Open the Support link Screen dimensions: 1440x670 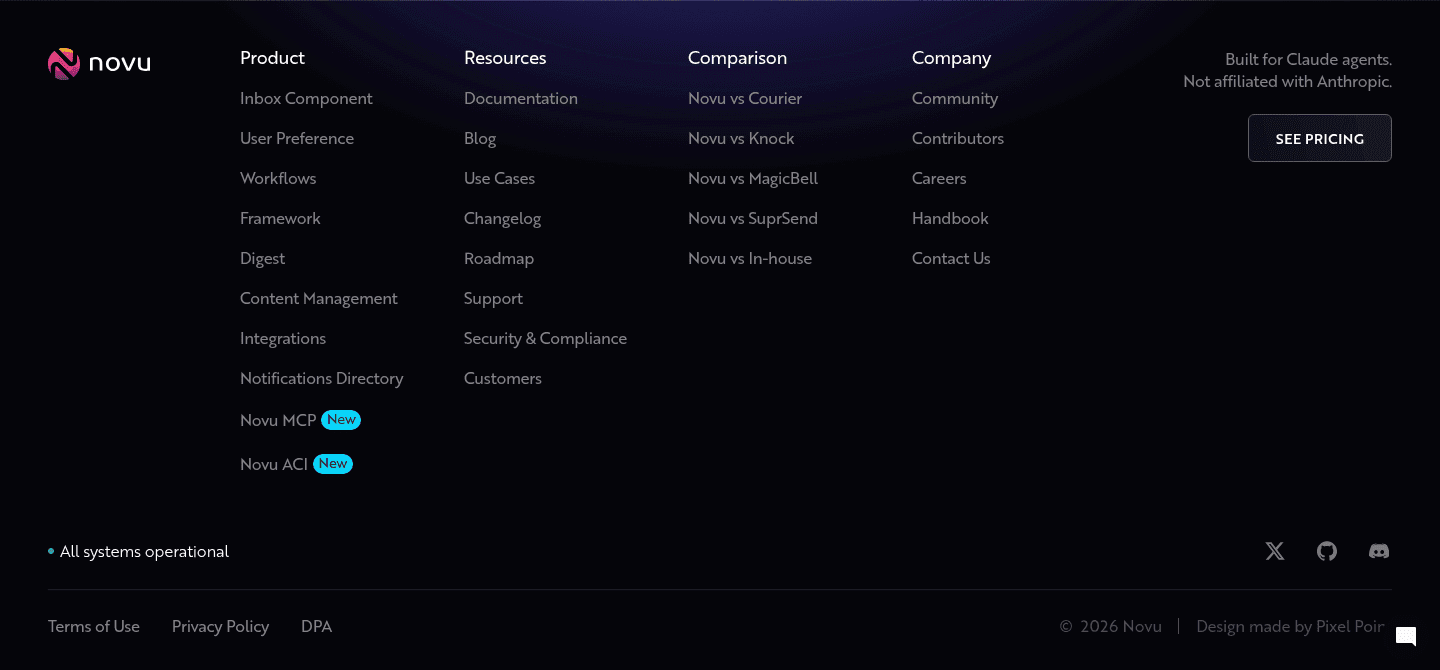(x=493, y=298)
